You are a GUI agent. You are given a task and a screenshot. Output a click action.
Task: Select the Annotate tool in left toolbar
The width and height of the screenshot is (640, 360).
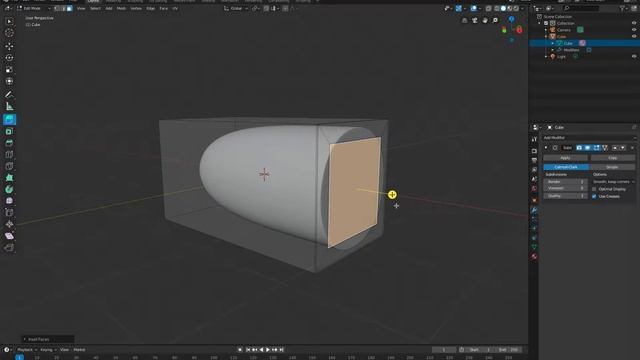click(9, 95)
